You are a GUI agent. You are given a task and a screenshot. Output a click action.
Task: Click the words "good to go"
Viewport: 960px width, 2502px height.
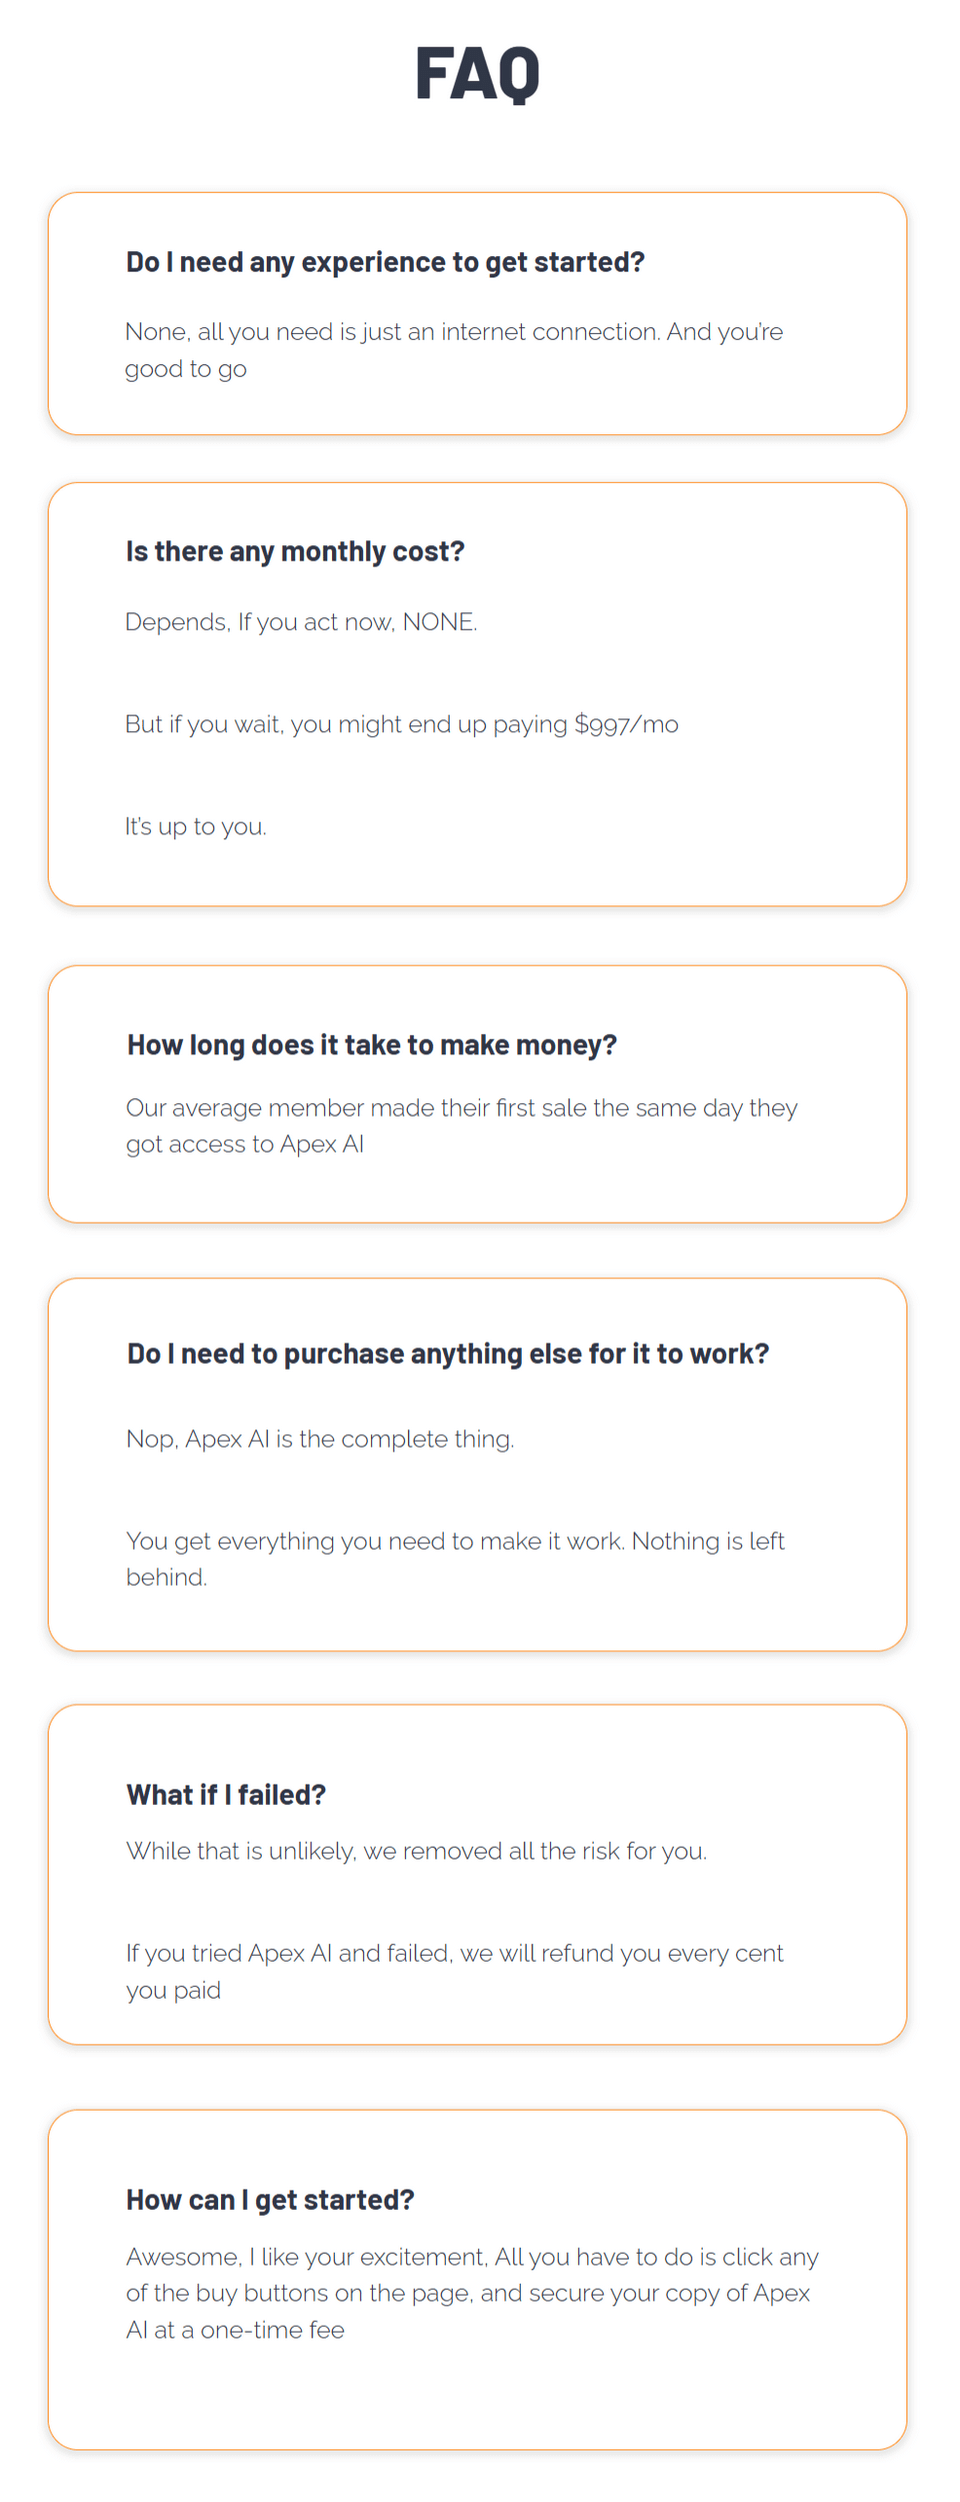[186, 369]
